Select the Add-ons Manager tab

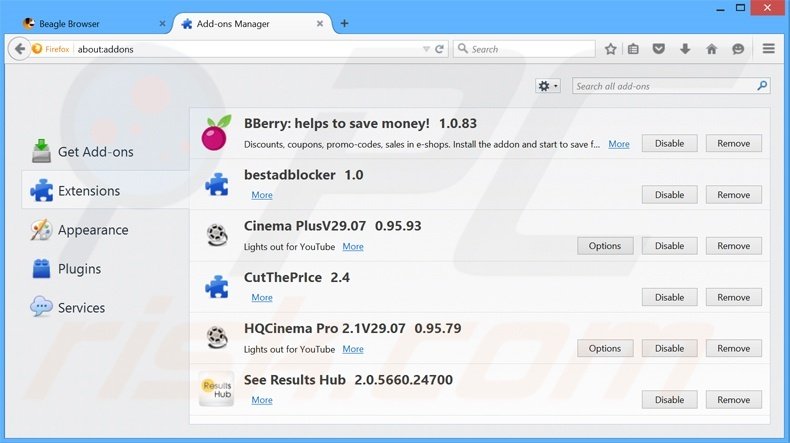252,24
